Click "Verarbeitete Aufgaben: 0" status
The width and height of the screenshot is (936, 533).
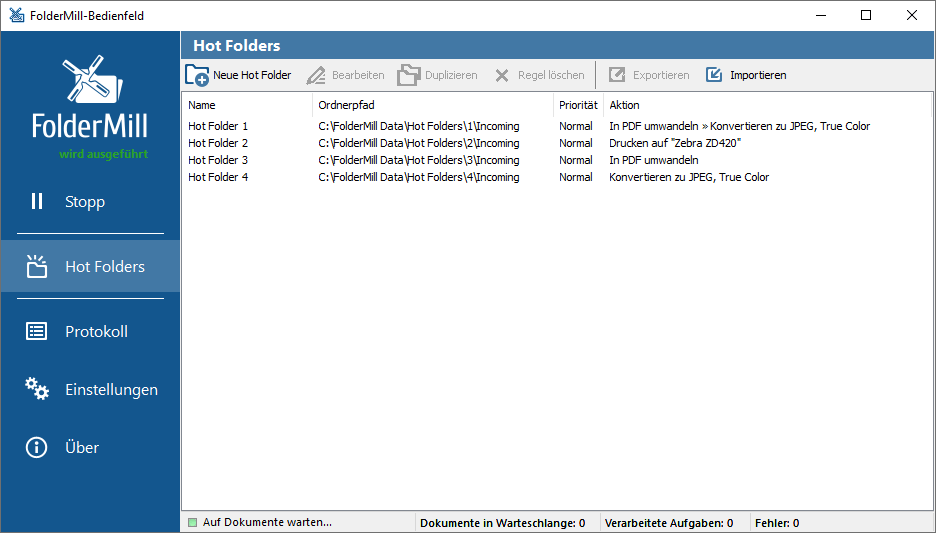[669, 523]
